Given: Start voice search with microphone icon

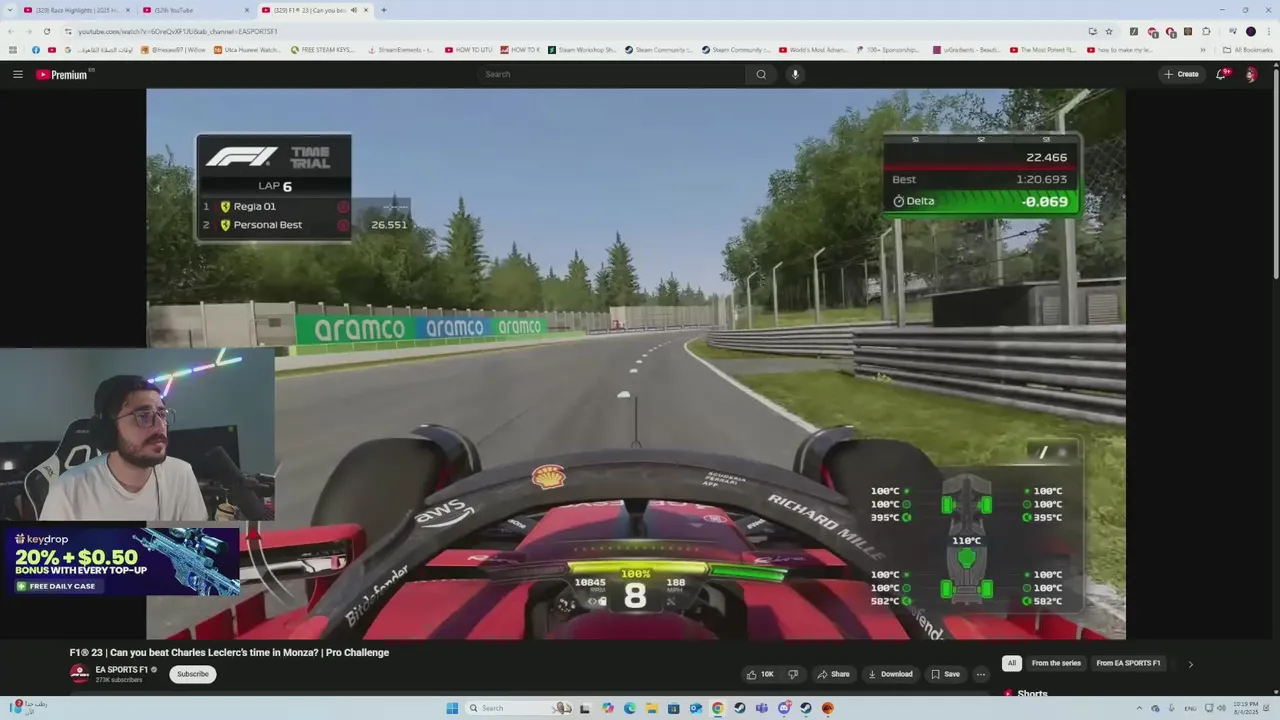Looking at the screenshot, I should point(795,74).
